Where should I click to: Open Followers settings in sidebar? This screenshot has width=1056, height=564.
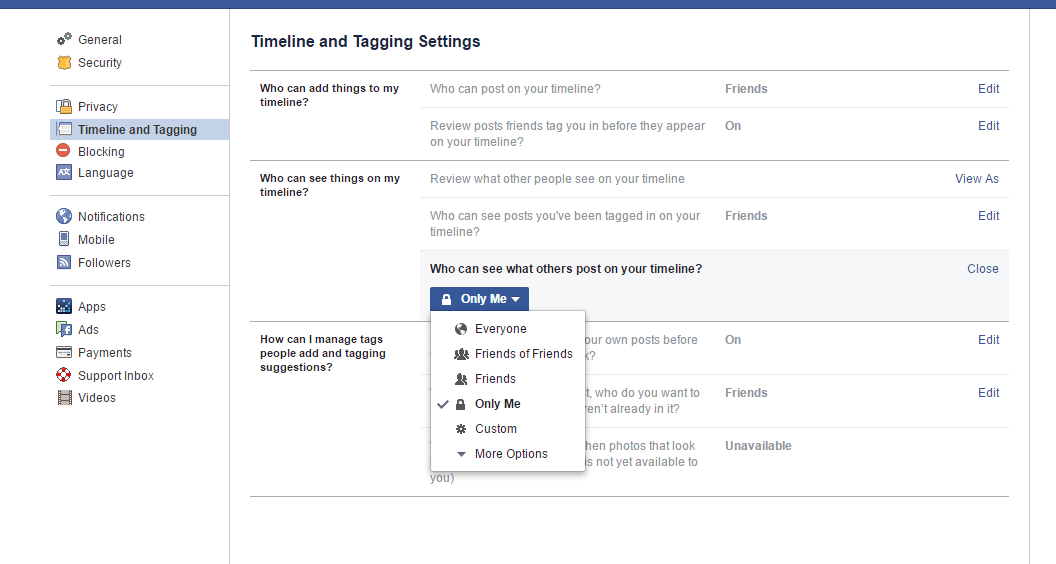[104, 263]
